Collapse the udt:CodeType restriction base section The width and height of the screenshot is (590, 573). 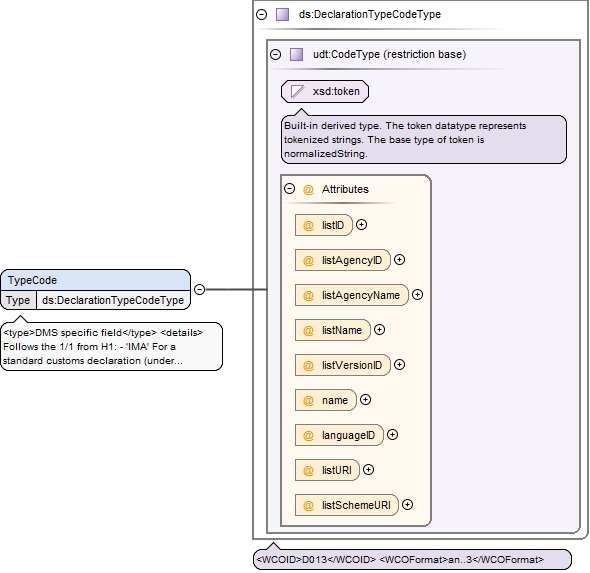[275, 55]
